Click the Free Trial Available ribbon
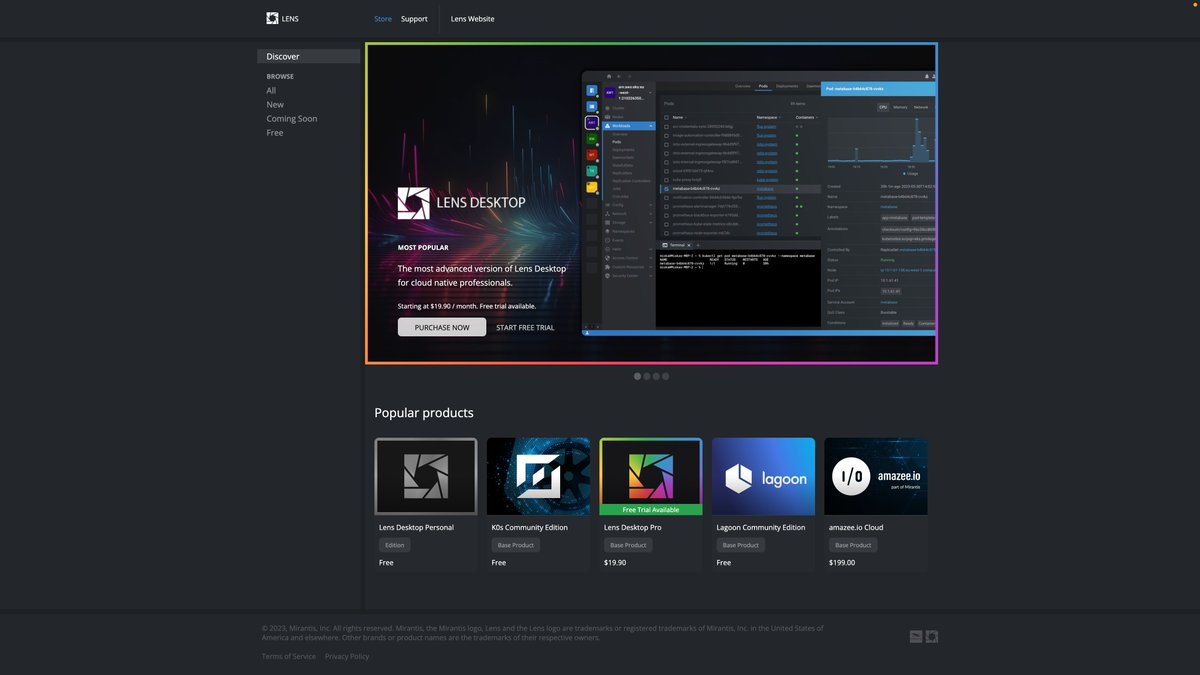The width and height of the screenshot is (1200, 675). [x=651, y=510]
